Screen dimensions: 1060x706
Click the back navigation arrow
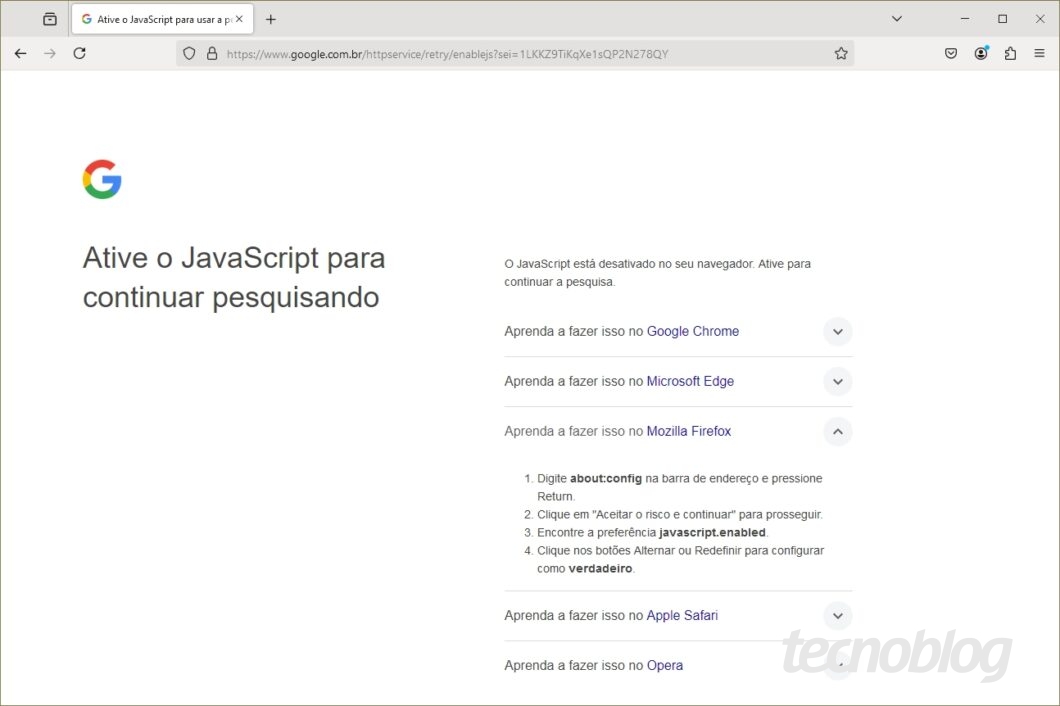coord(20,53)
